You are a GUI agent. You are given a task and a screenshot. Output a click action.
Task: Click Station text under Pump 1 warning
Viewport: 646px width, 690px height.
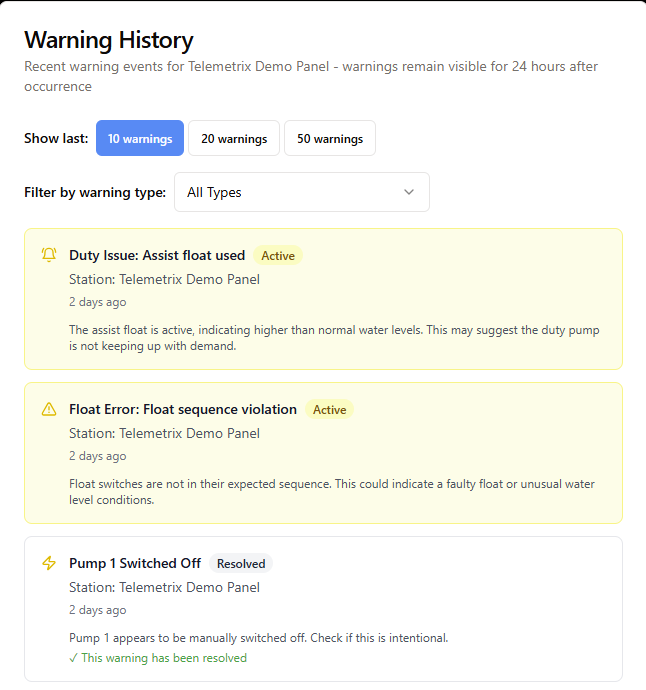click(x=165, y=587)
